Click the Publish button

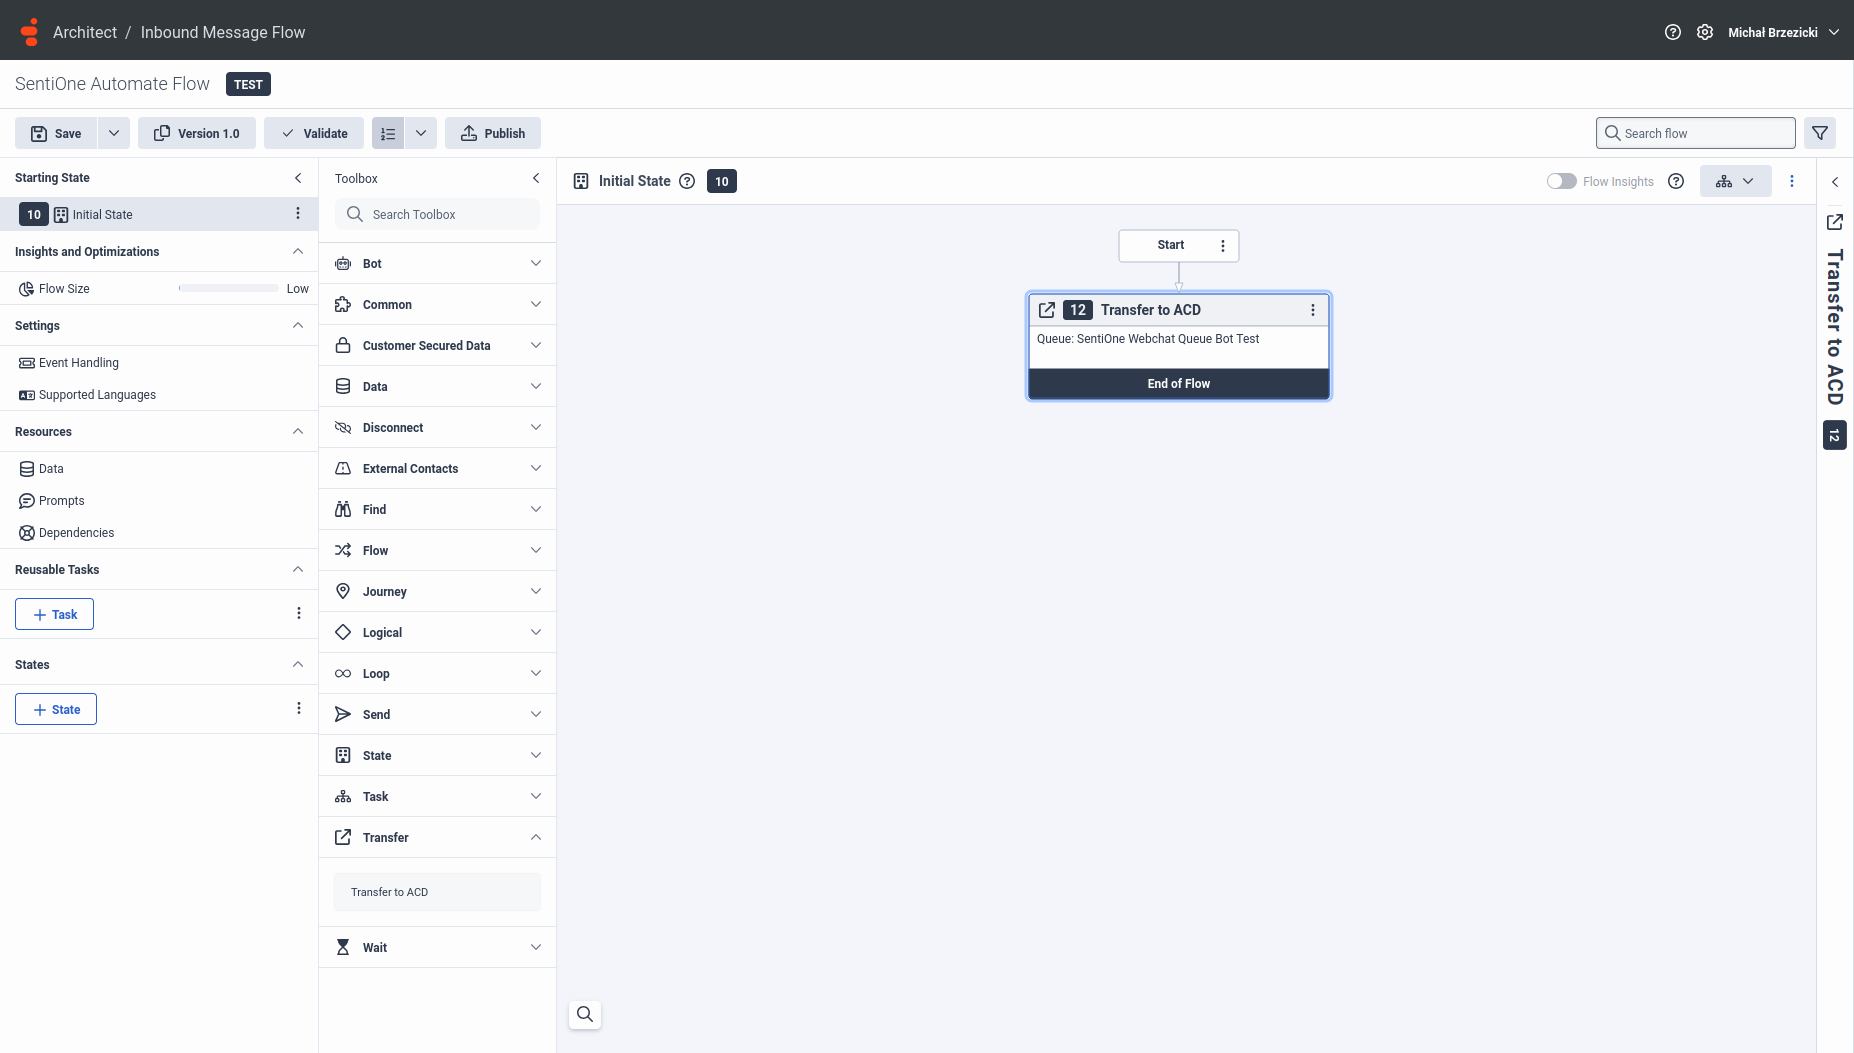tap(493, 133)
